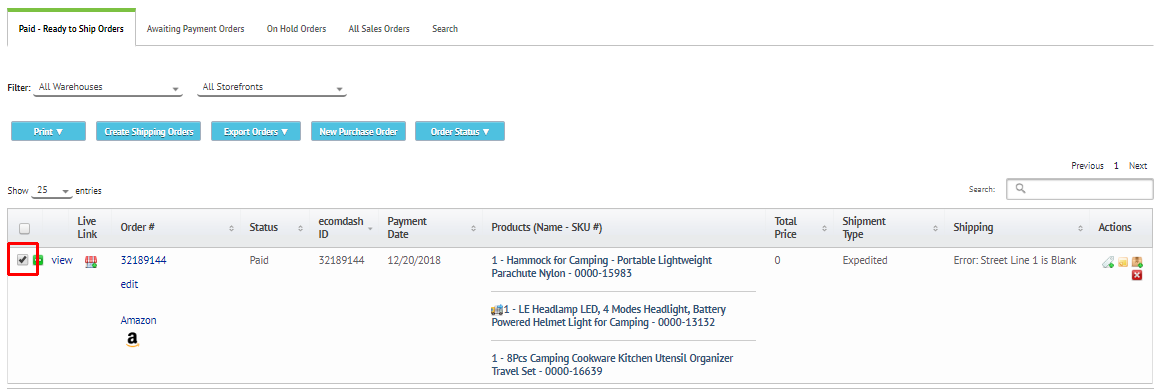Open the All Storefronts filter dropdown
Screen dimensions: 1160x389
[x=272, y=87]
